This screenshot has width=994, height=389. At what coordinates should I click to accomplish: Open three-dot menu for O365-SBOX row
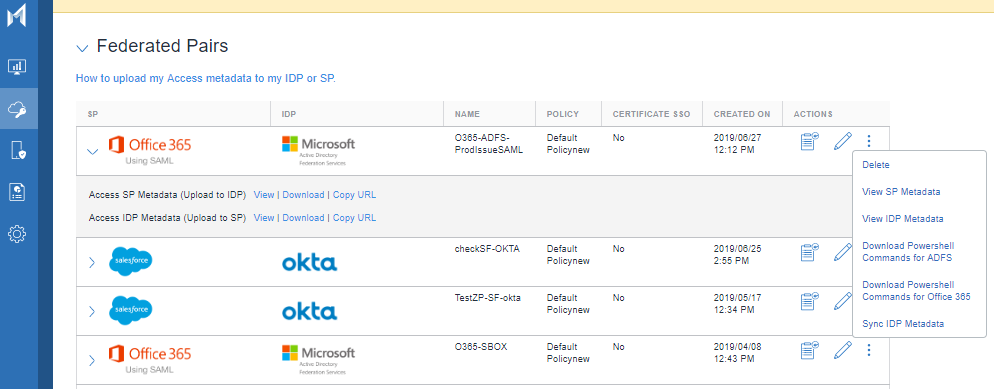coord(869,350)
